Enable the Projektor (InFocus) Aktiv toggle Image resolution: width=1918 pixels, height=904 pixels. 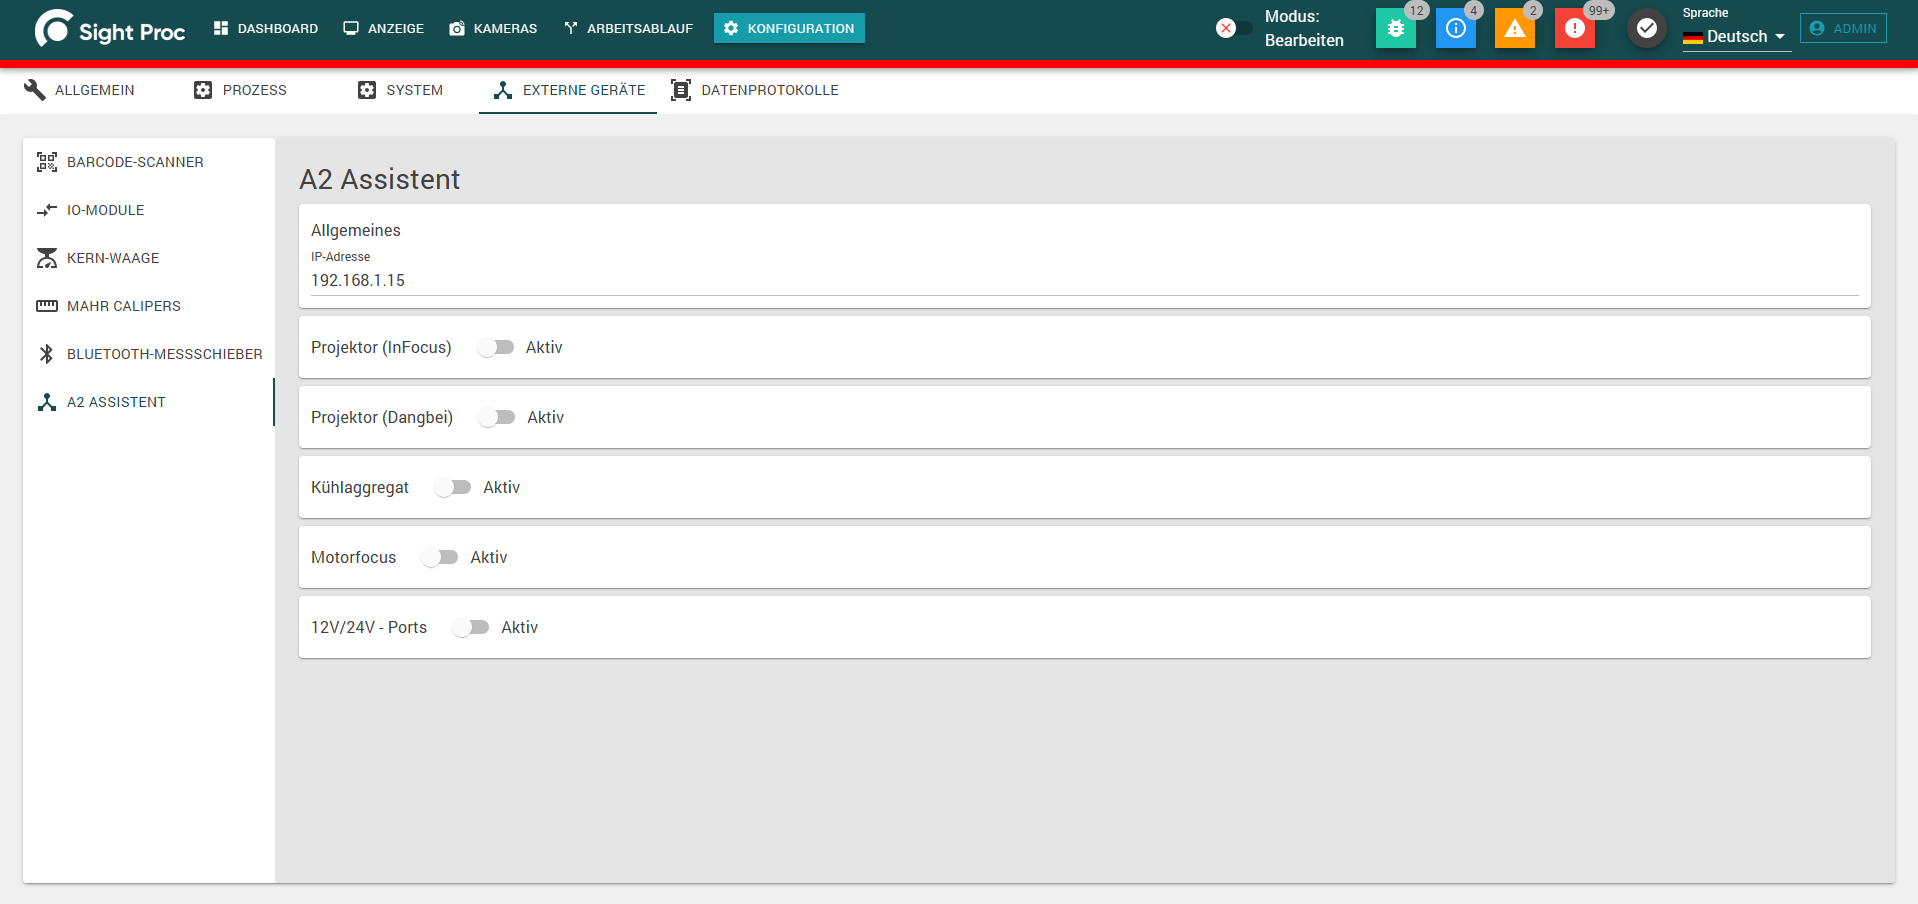pos(496,347)
